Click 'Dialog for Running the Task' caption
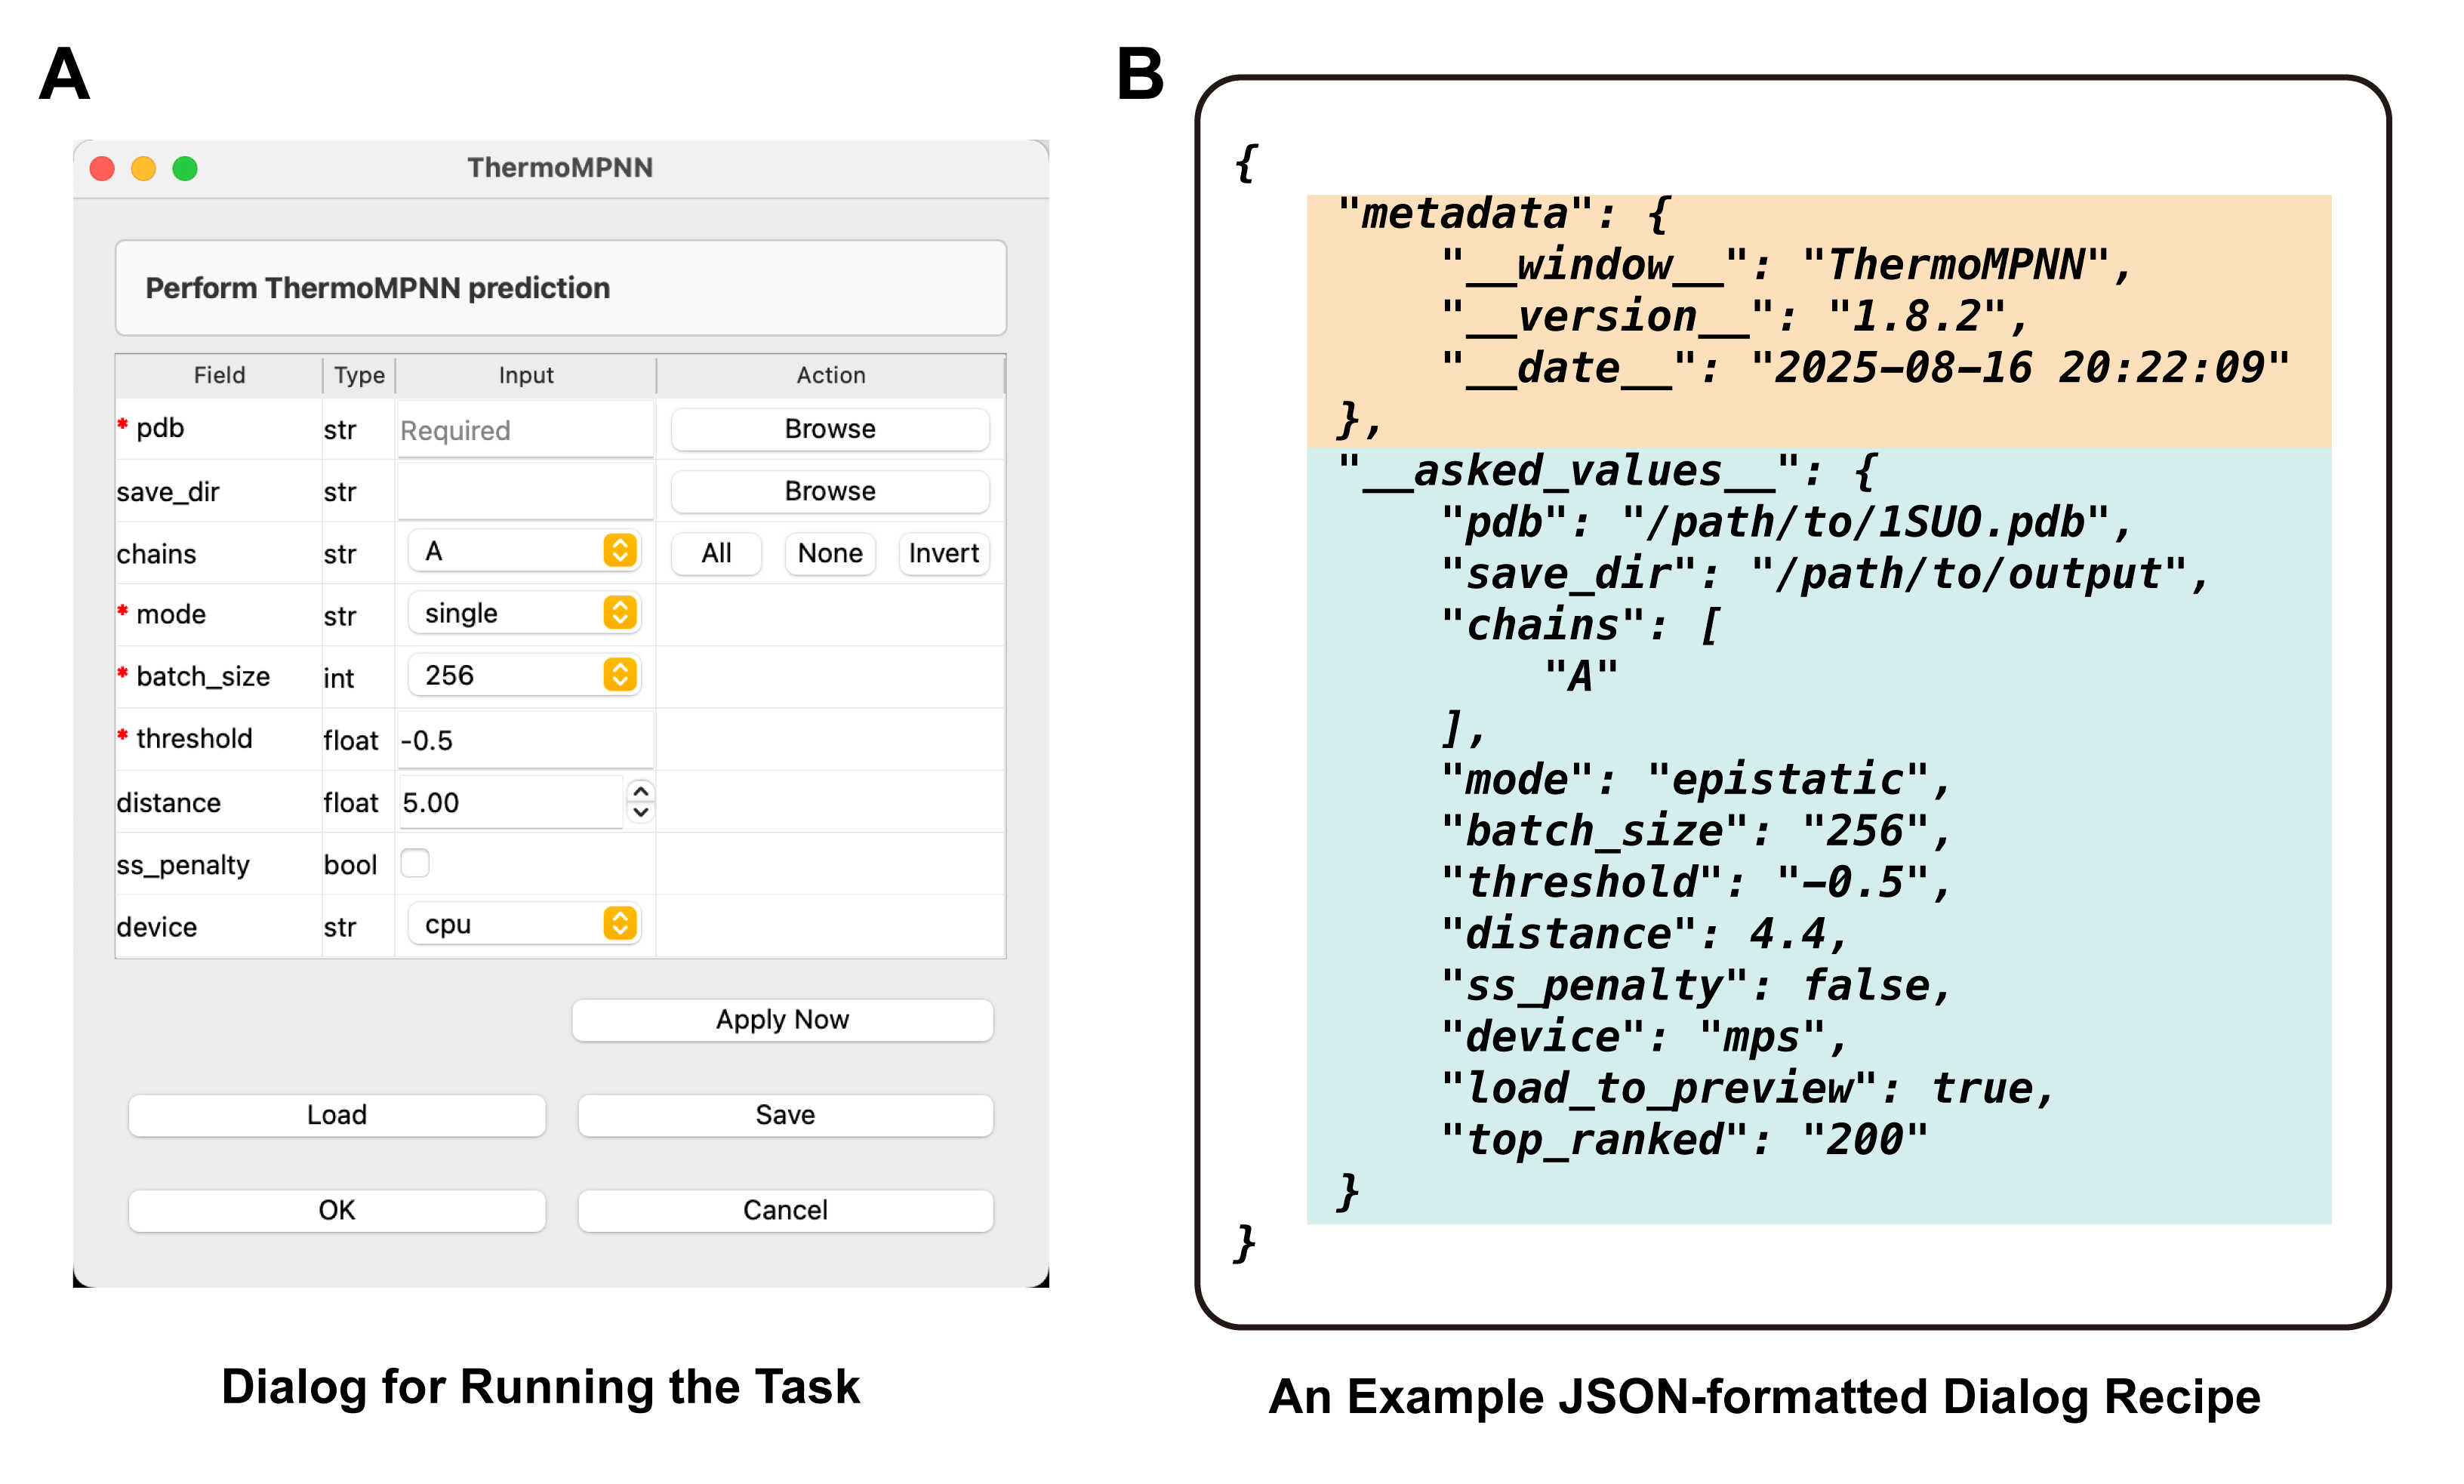Screen dimensions: 2464x1484 [540, 1388]
